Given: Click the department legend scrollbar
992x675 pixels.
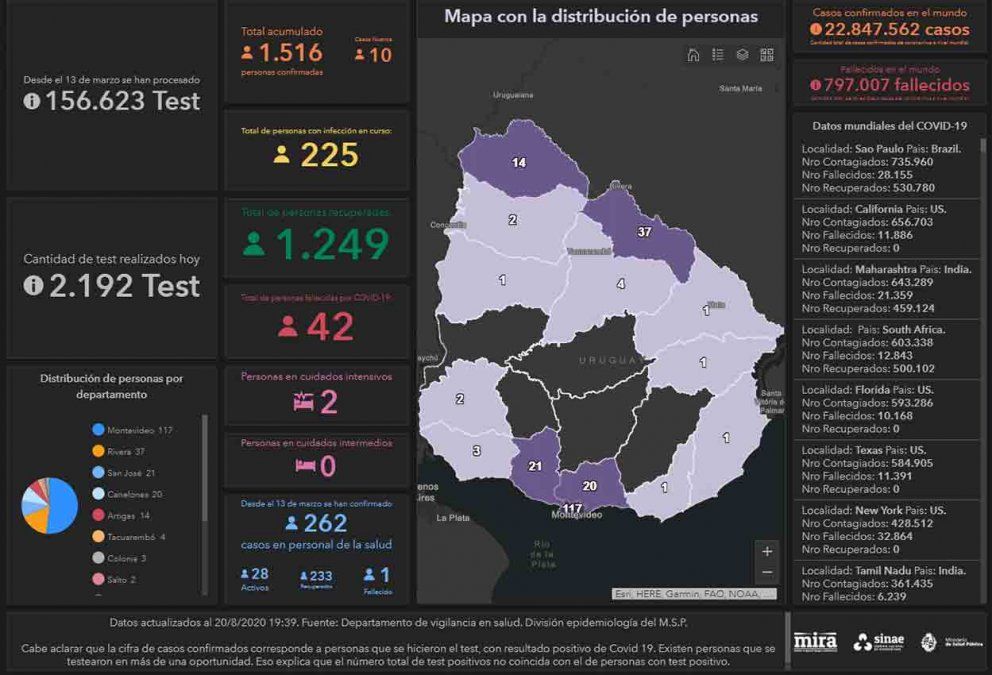Looking at the screenshot, I should [205, 500].
